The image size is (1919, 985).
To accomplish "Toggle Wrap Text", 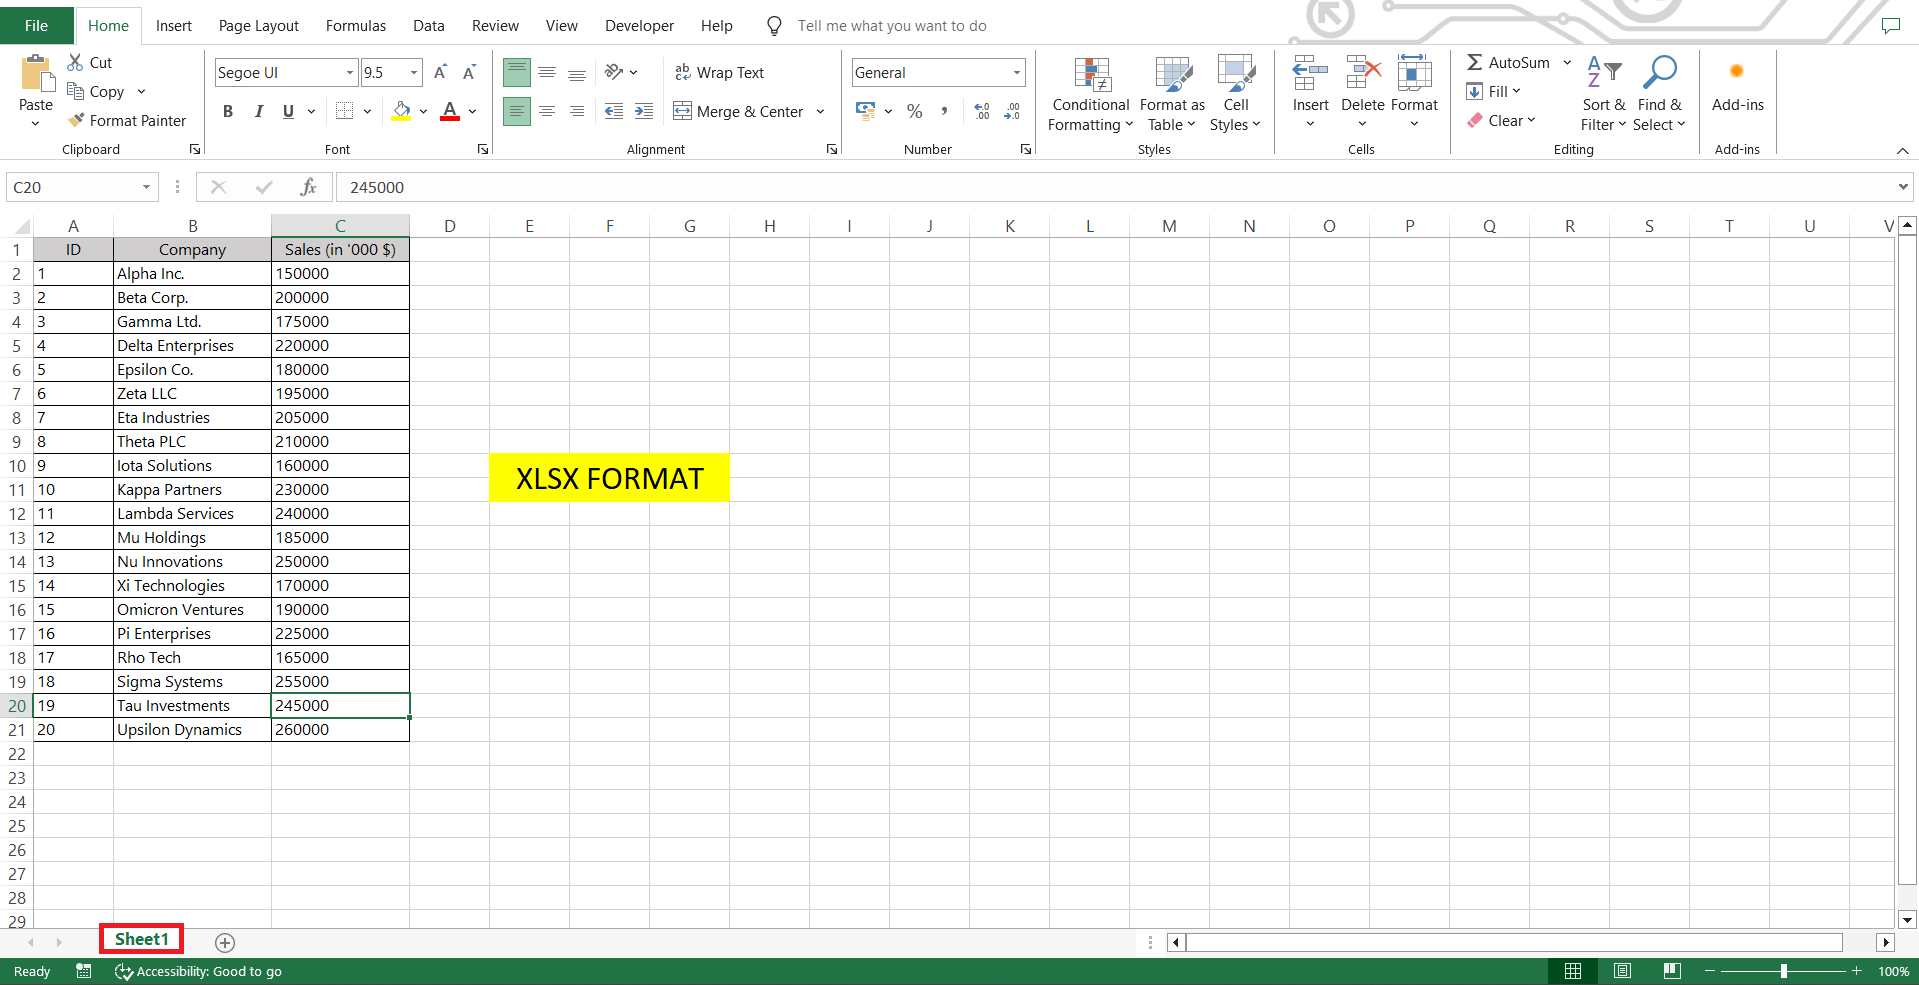I will [719, 72].
